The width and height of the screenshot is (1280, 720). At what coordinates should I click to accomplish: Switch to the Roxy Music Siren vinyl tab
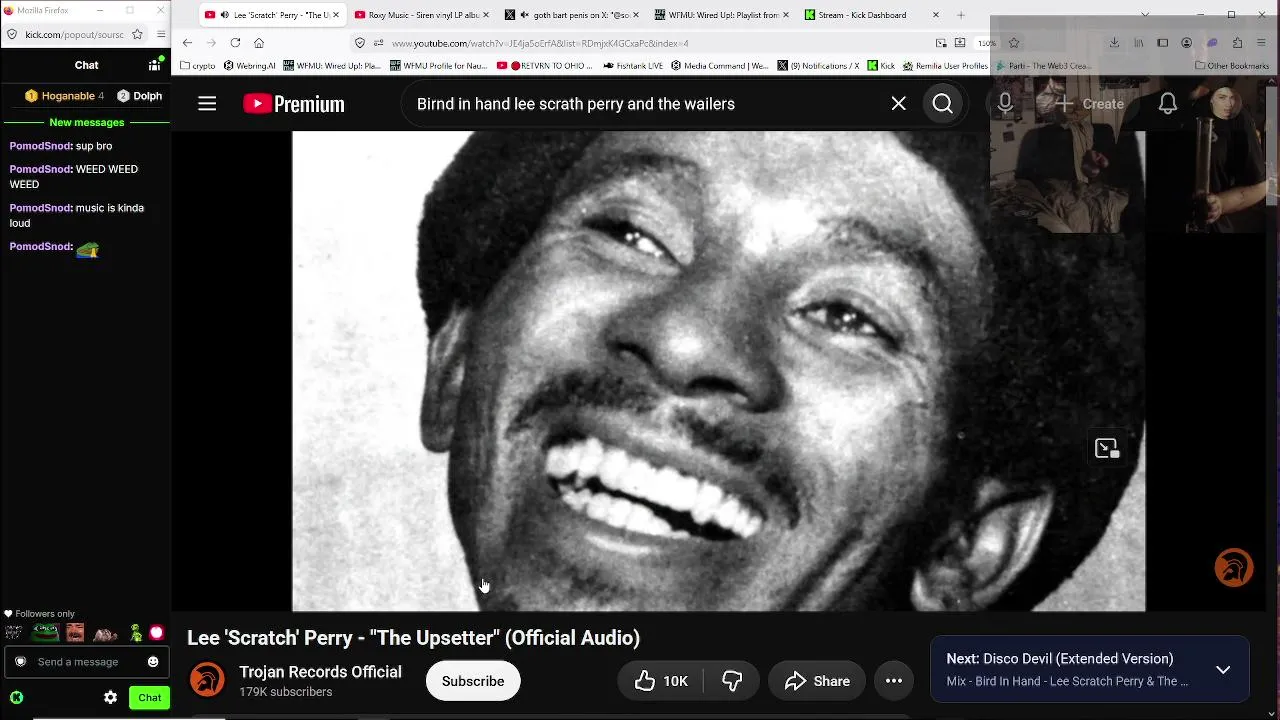pos(423,15)
